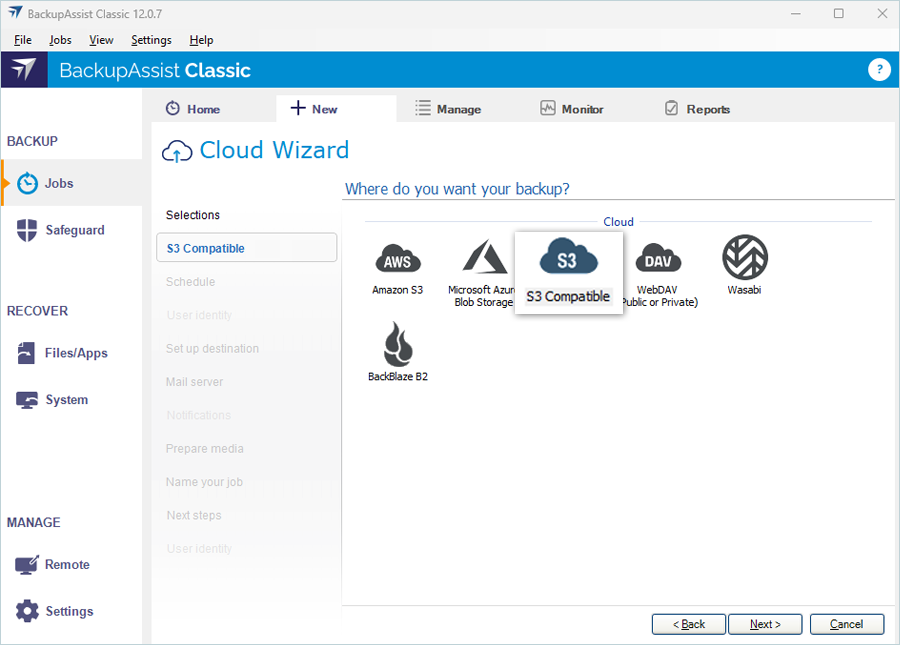This screenshot has width=900, height=645.
Task: Click the BACKUP section header
Action: tap(32, 141)
